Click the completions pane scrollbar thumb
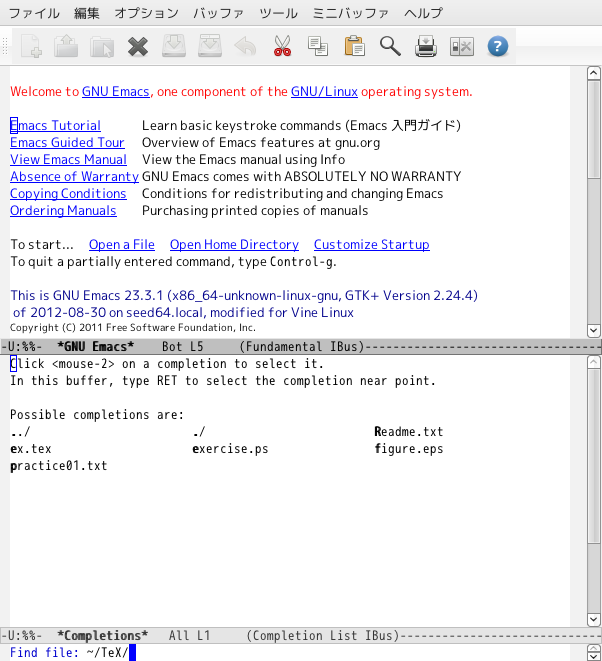 [594, 455]
